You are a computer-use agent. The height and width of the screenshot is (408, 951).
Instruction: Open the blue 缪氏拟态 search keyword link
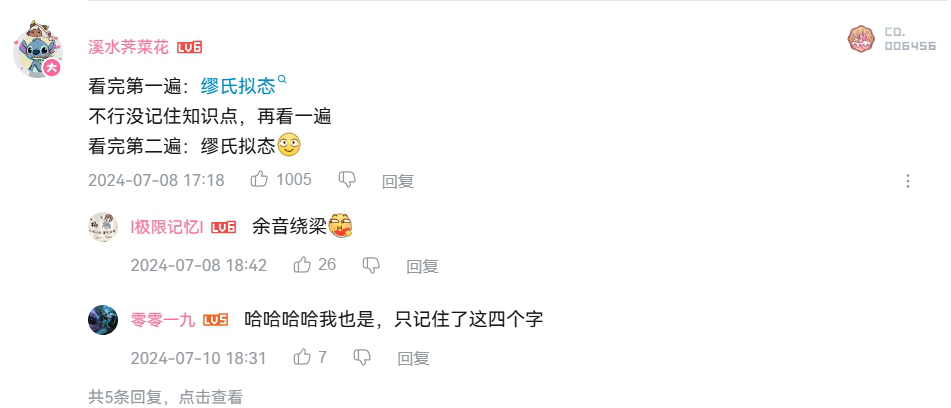238,86
